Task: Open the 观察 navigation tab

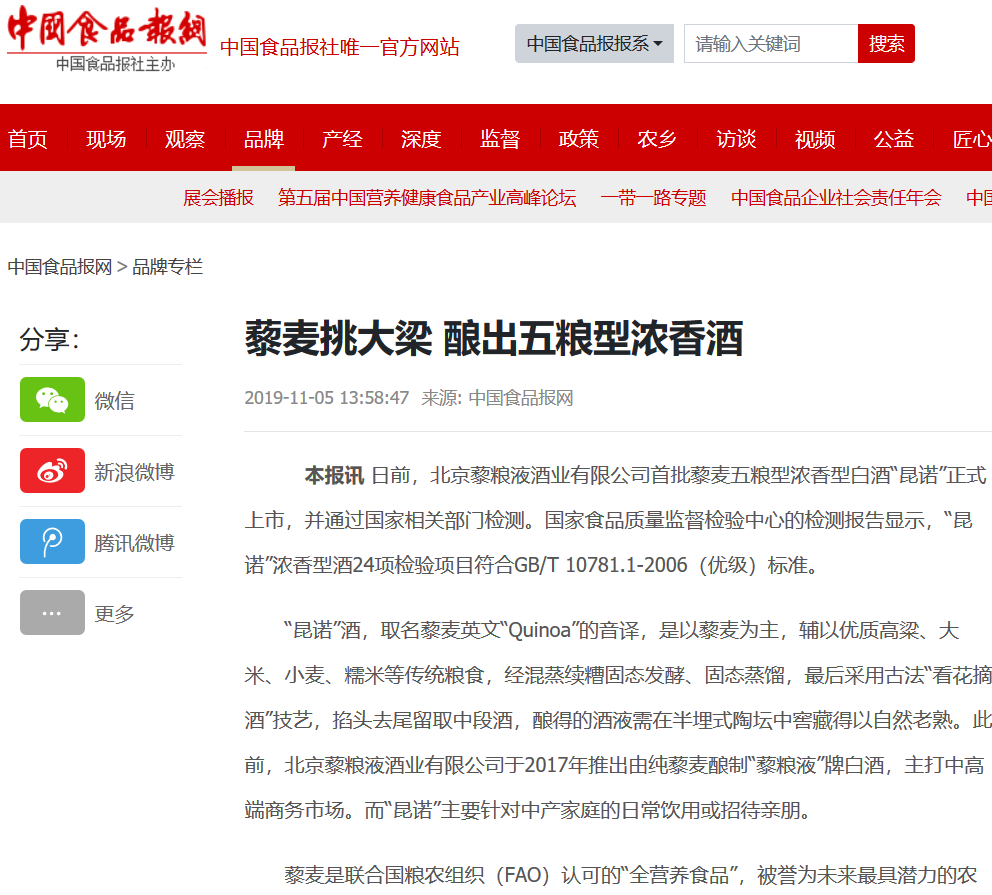Action: (x=185, y=139)
